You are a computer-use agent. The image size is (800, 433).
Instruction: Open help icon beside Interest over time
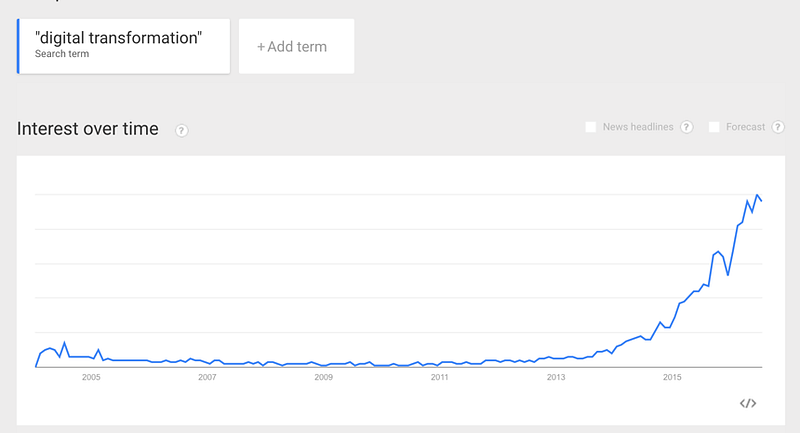click(181, 131)
